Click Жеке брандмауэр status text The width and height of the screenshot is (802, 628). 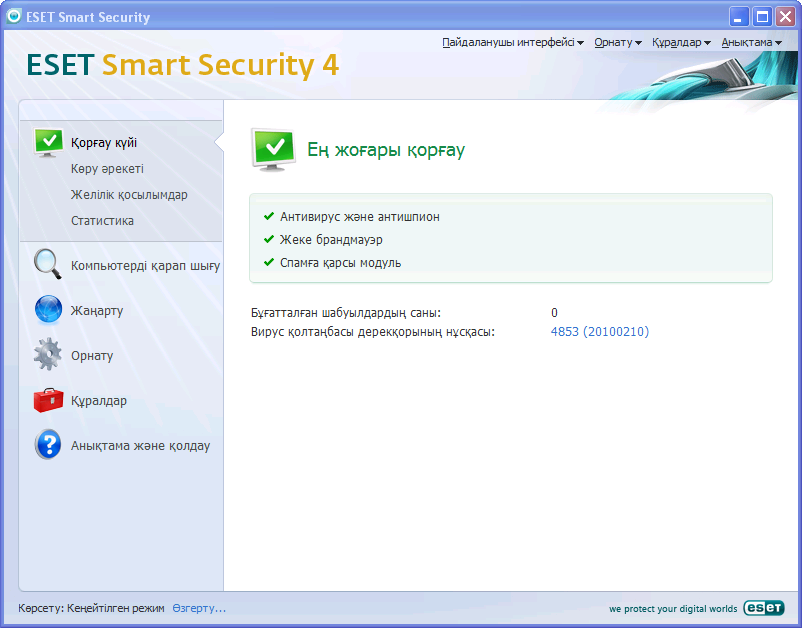coord(331,239)
